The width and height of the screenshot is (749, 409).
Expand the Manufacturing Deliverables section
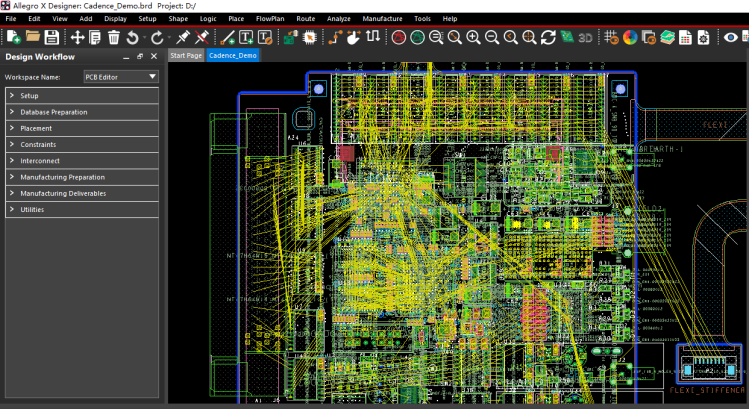(x=82, y=193)
